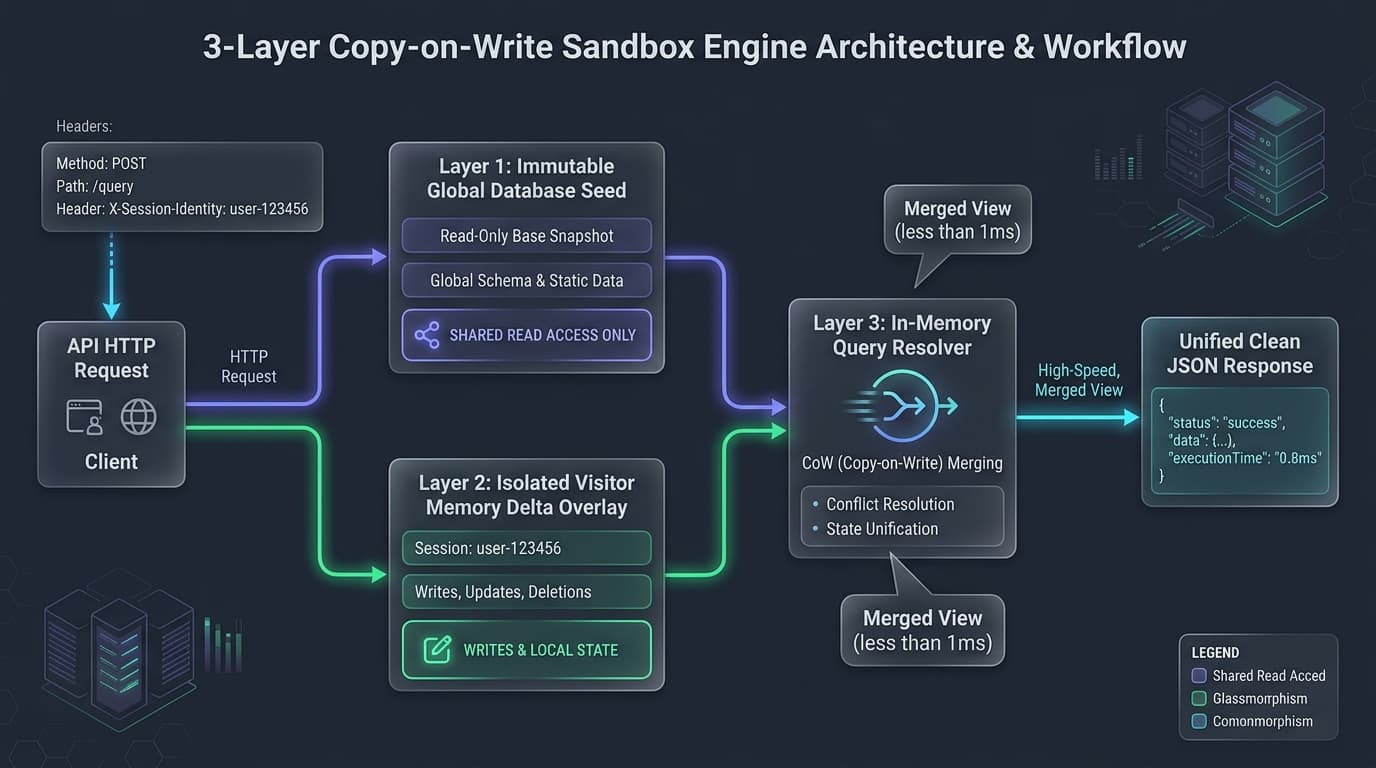Click the pencil edit icon in Writes & Local State

[x=437, y=650]
